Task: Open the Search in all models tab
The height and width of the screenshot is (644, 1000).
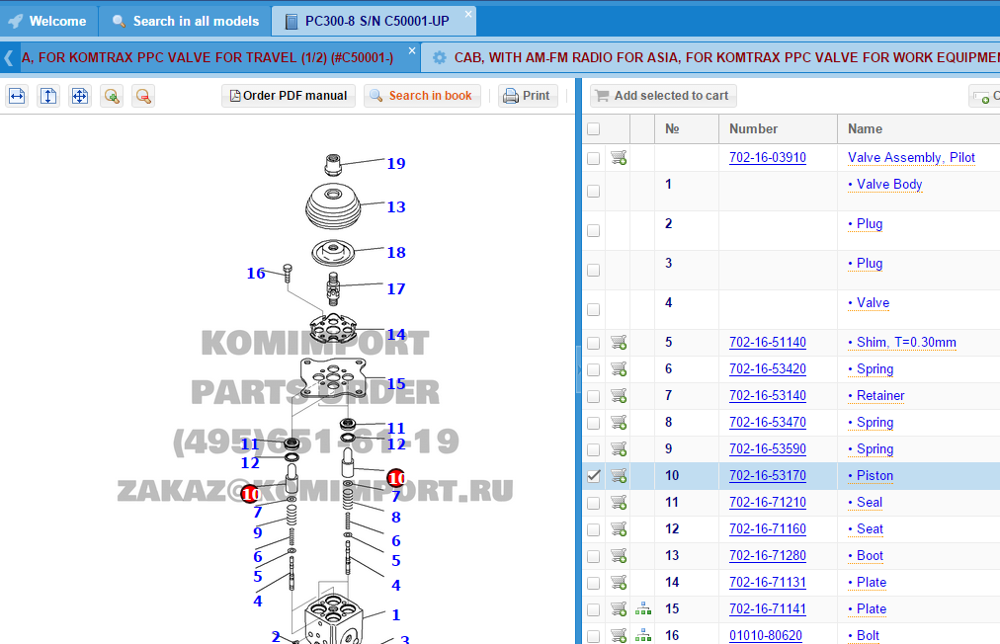Action: 186,21
